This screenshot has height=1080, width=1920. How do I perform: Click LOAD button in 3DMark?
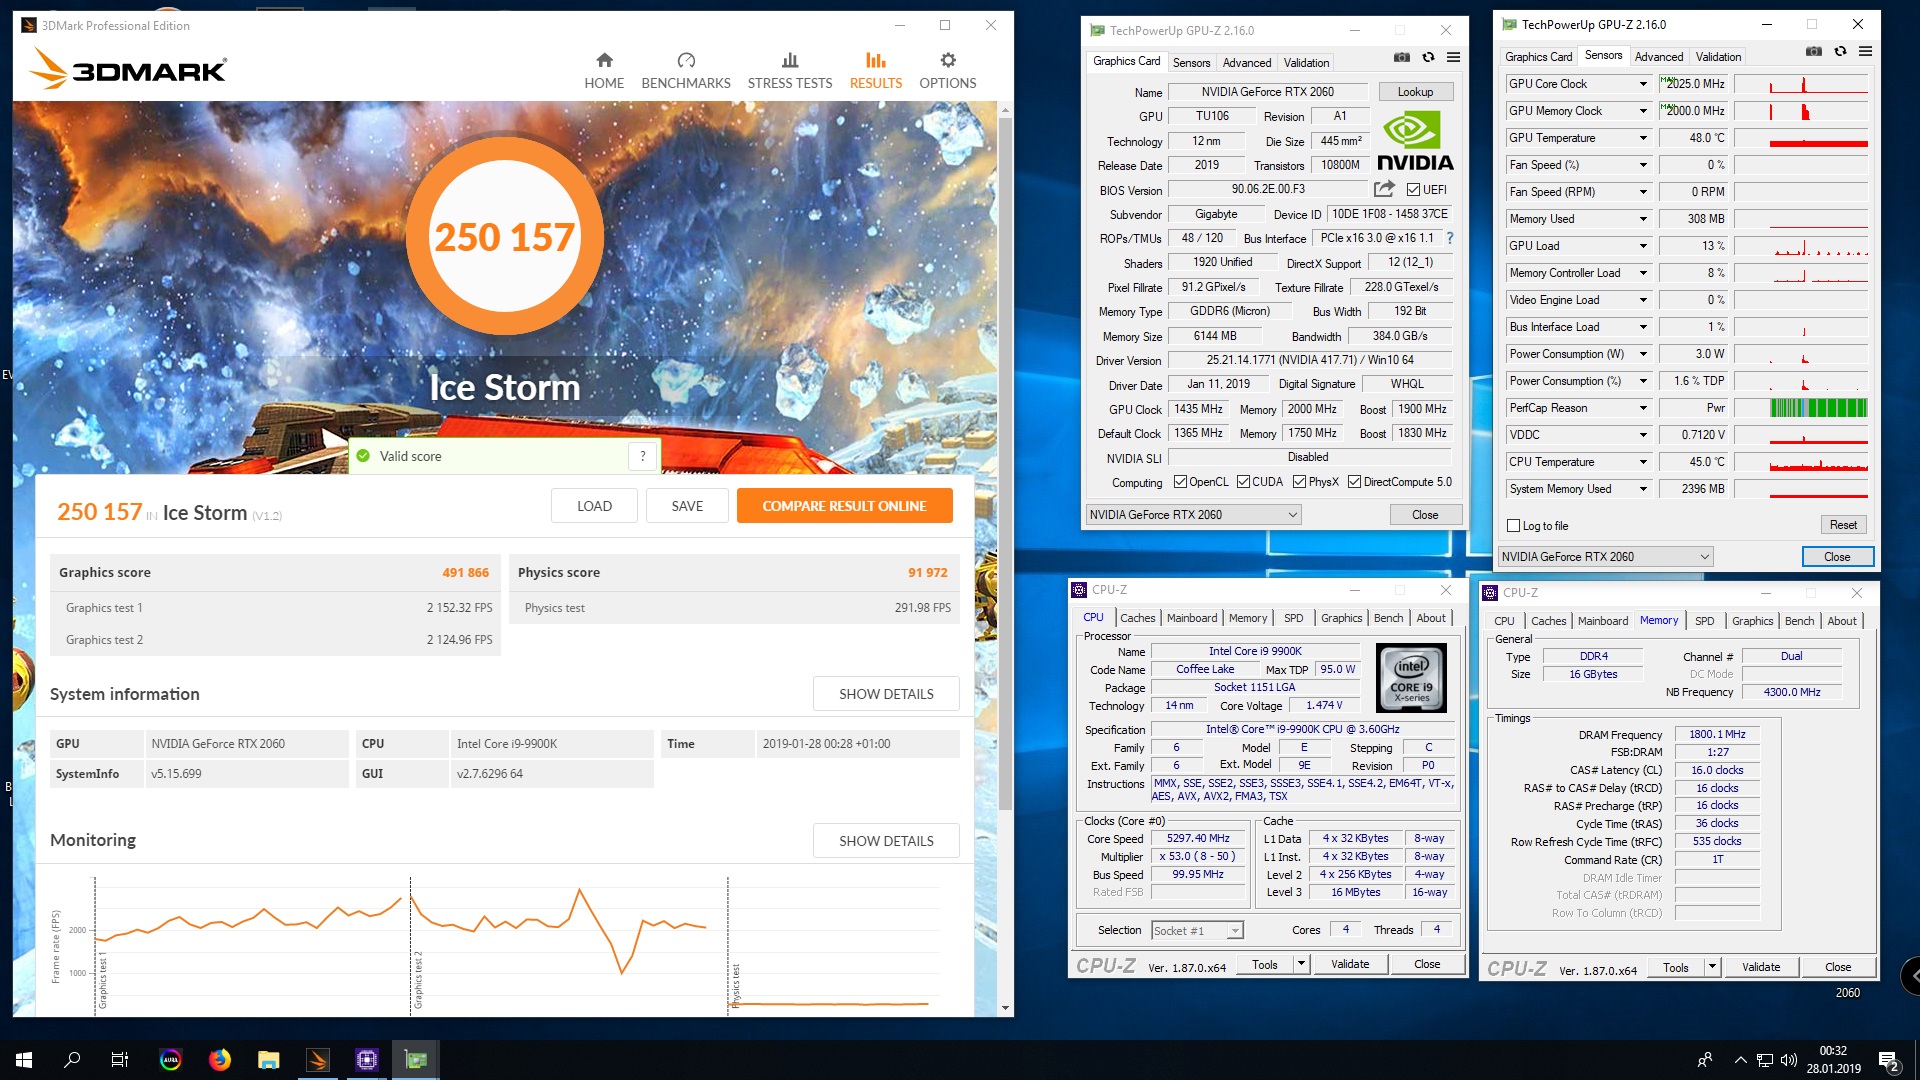click(x=594, y=506)
